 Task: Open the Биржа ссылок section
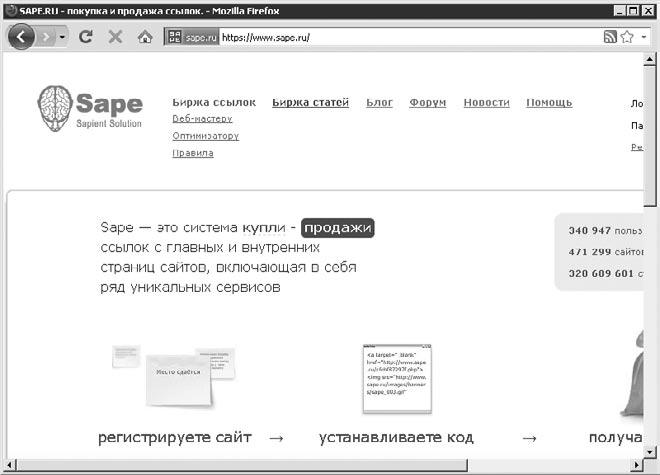pyautogui.click(x=214, y=102)
